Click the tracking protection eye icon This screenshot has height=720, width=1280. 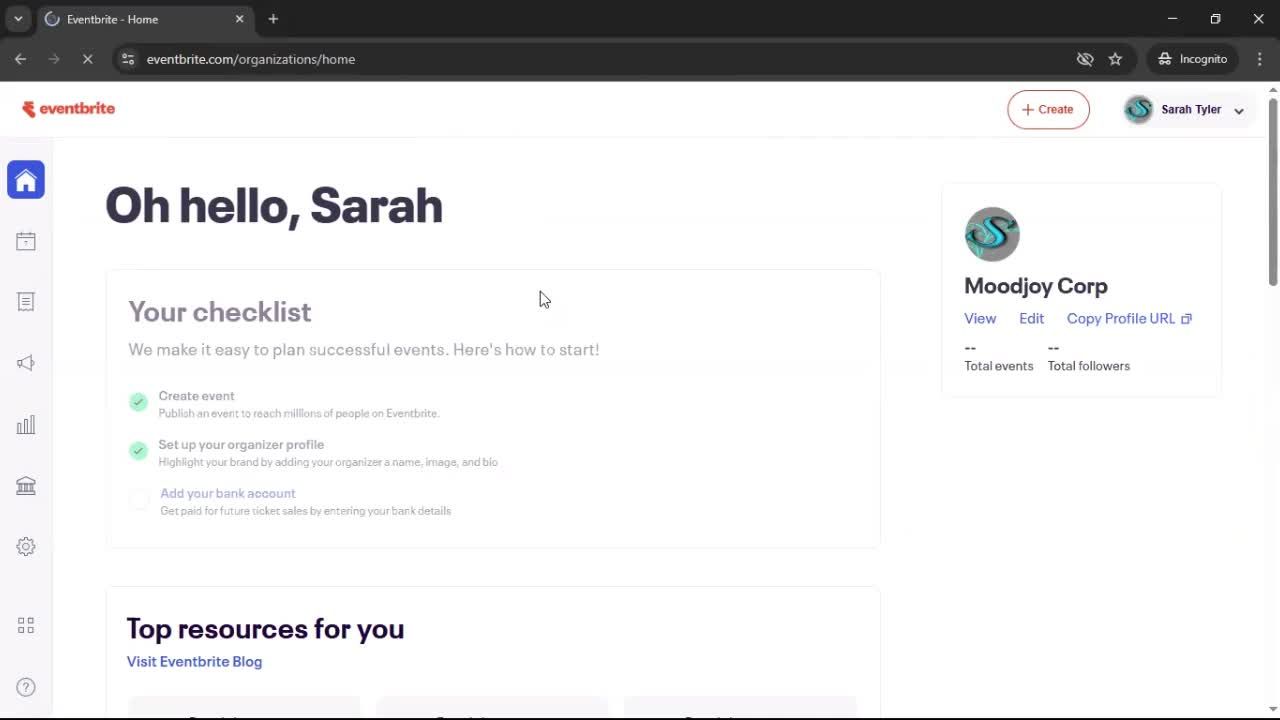tap(1085, 59)
